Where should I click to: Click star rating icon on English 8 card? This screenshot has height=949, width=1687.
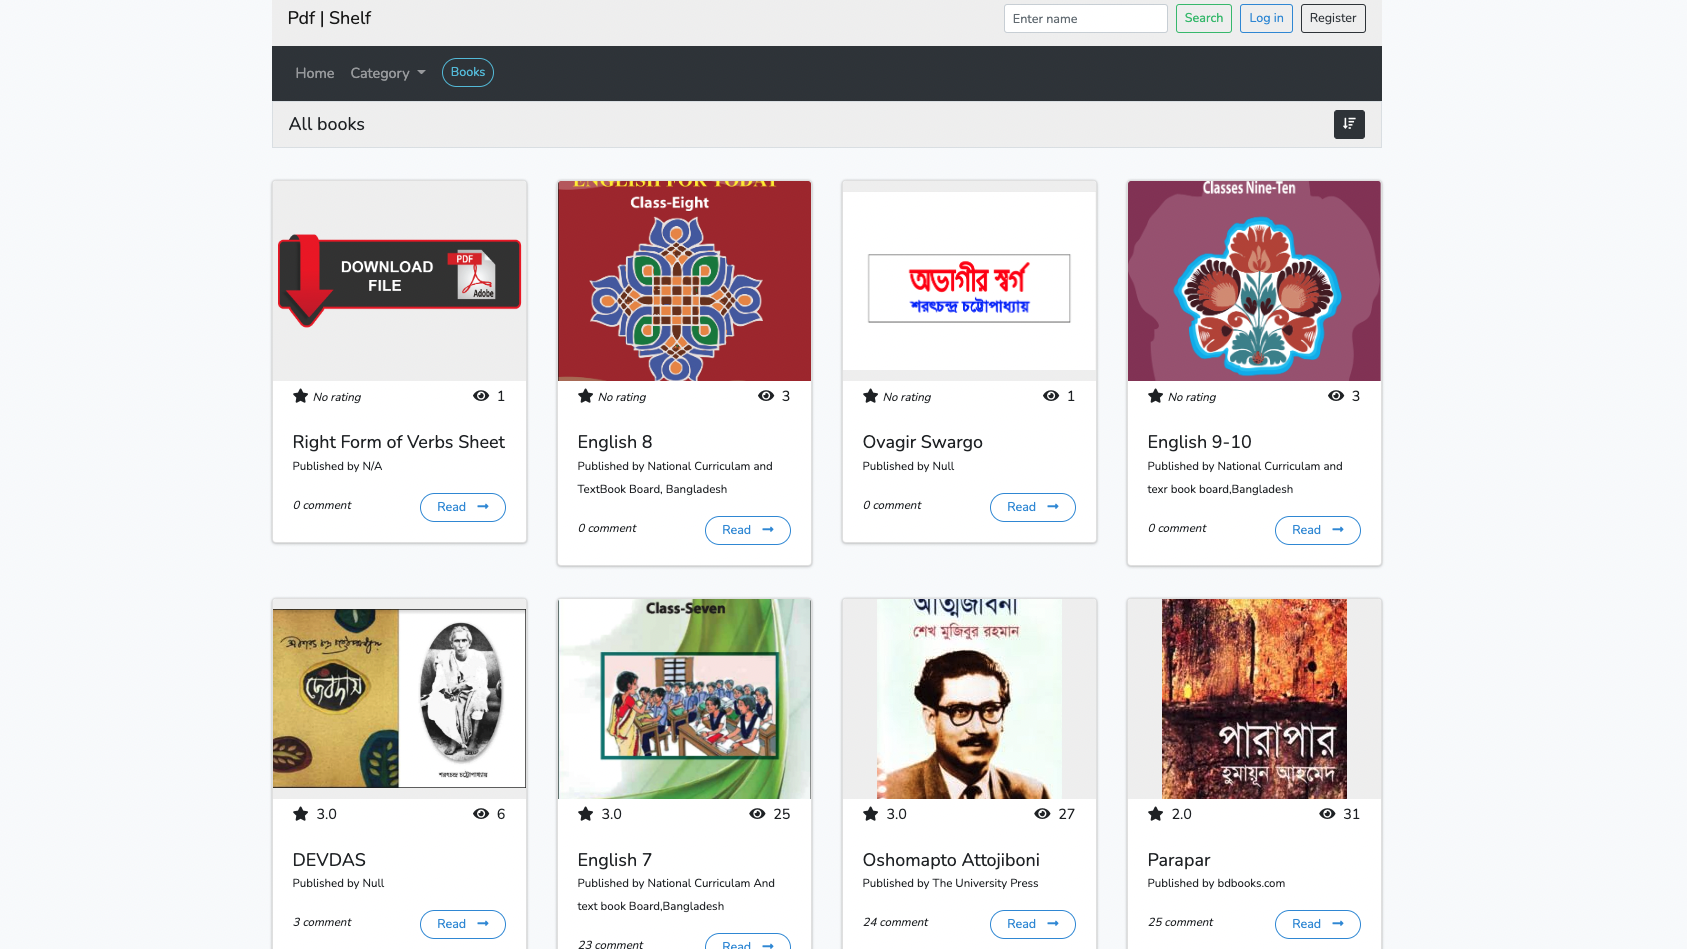(585, 396)
